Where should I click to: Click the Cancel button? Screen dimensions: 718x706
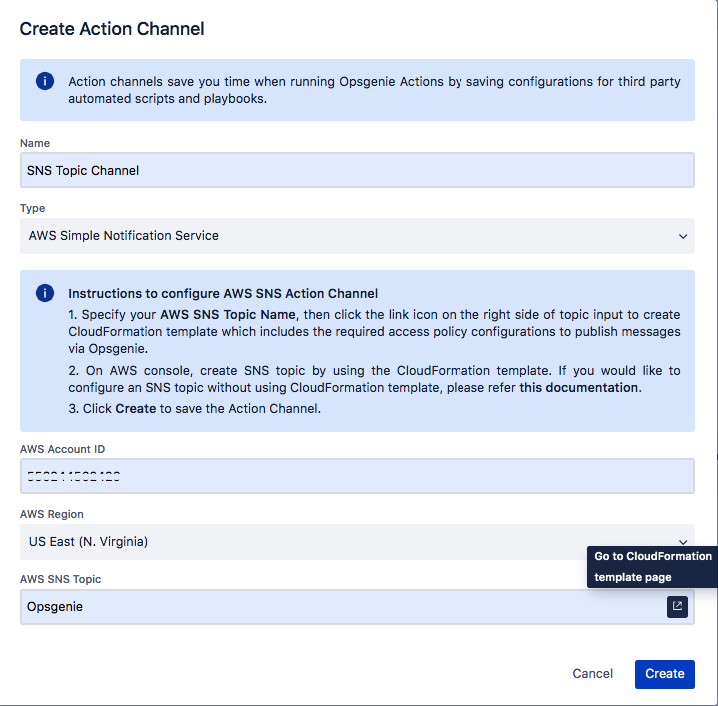[x=593, y=674]
